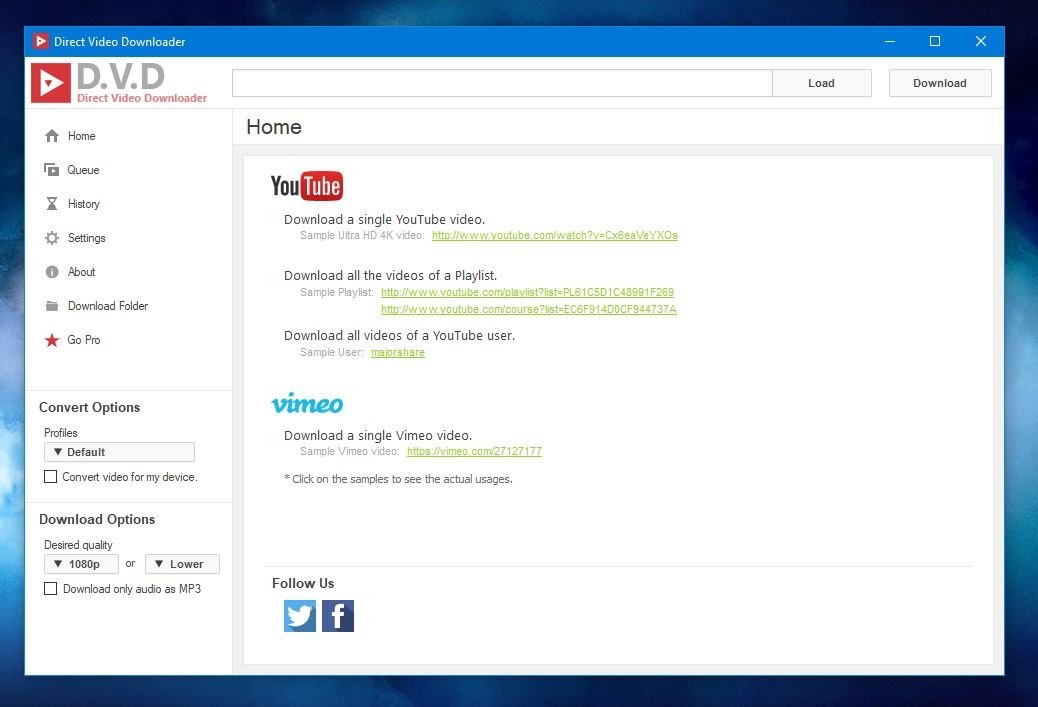This screenshot has height=707, width=1038.
Task: Click the Load button
Action: click(822, 83)
